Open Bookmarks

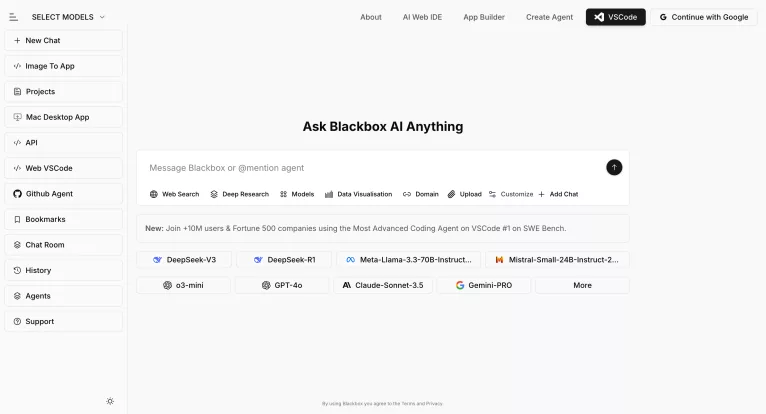pyautogui.click(x=64, y=219)
